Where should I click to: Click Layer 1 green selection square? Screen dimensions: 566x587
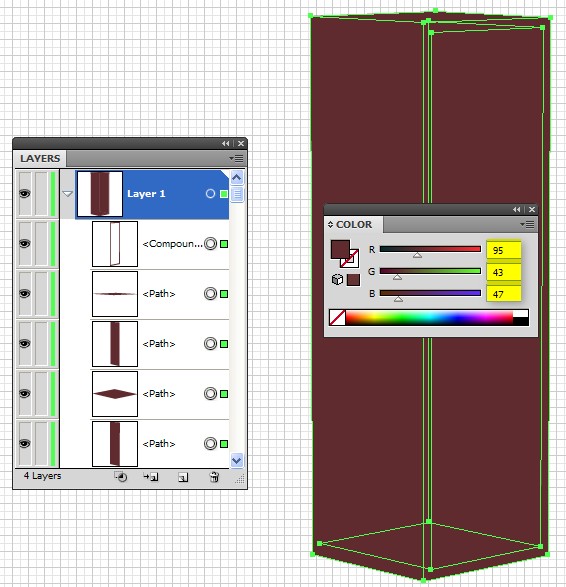pos(224,194)
